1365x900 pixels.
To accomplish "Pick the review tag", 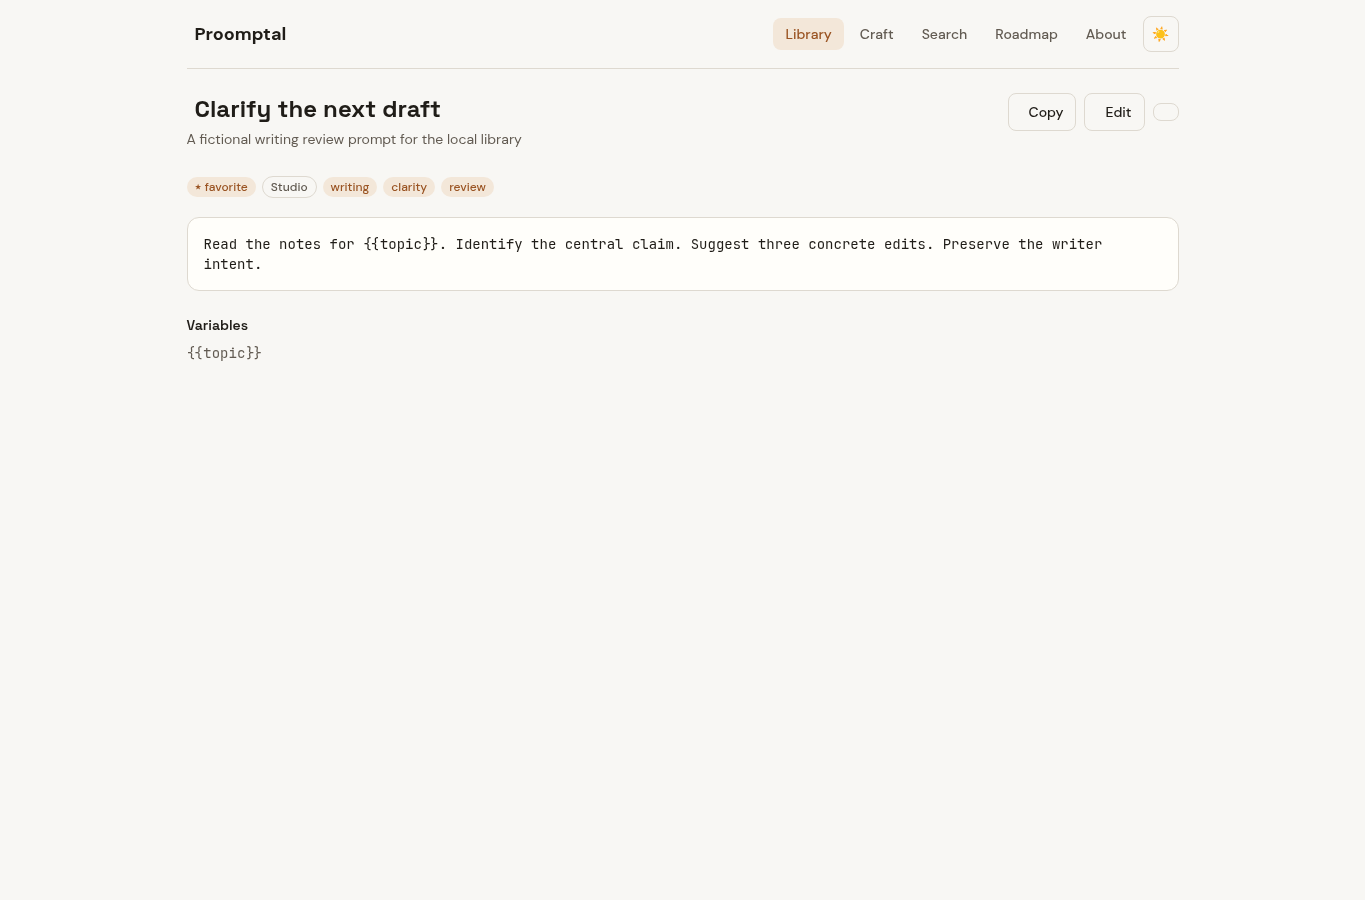I will point(467,187).
